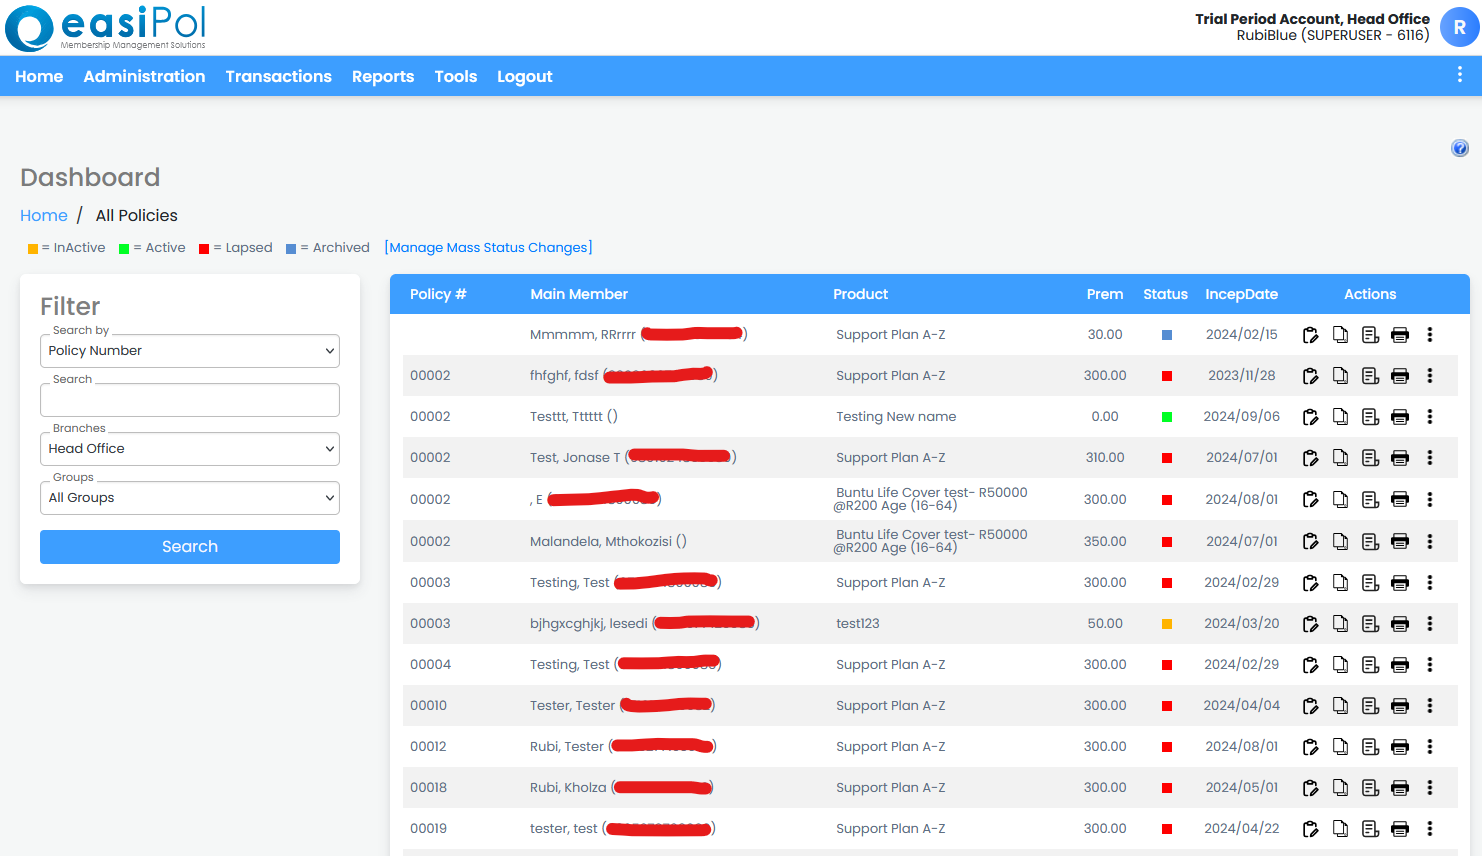Click the duplicate documents icon for fhfghf, fdsf

(x=1340, y=375)
